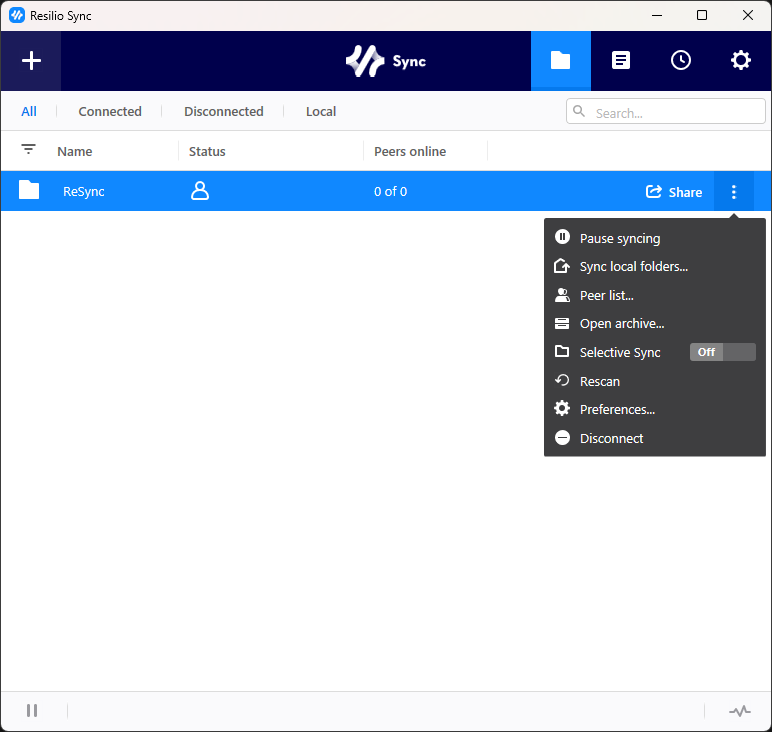Click the ReSync folder name
This screenshot has height=732, width=772.
[84, 191]
